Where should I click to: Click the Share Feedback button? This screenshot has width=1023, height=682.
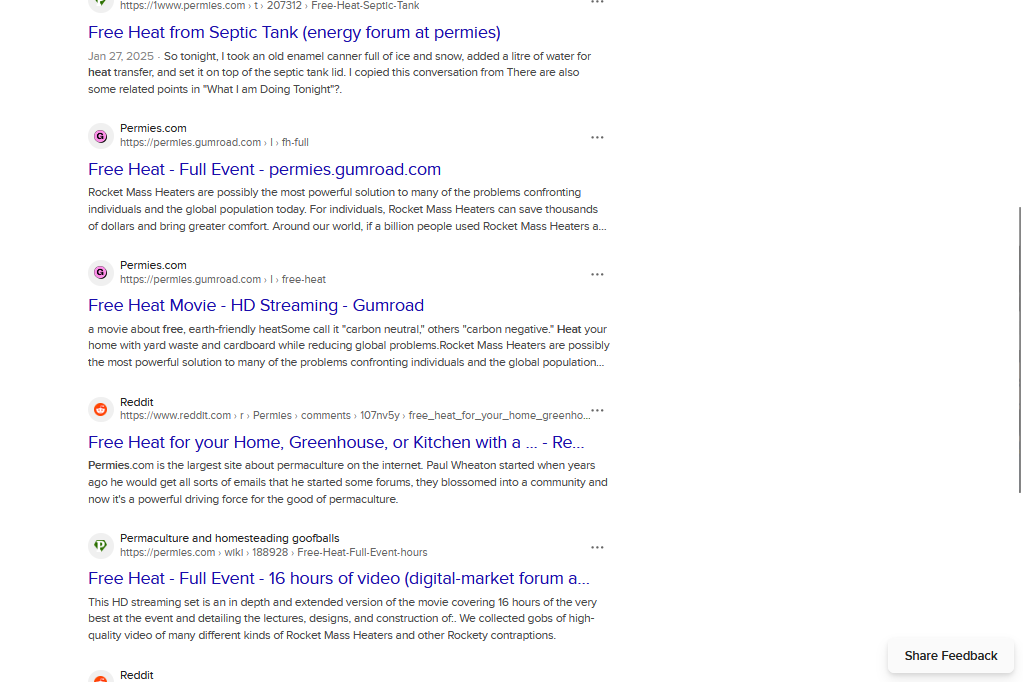(x=951, y=656)
